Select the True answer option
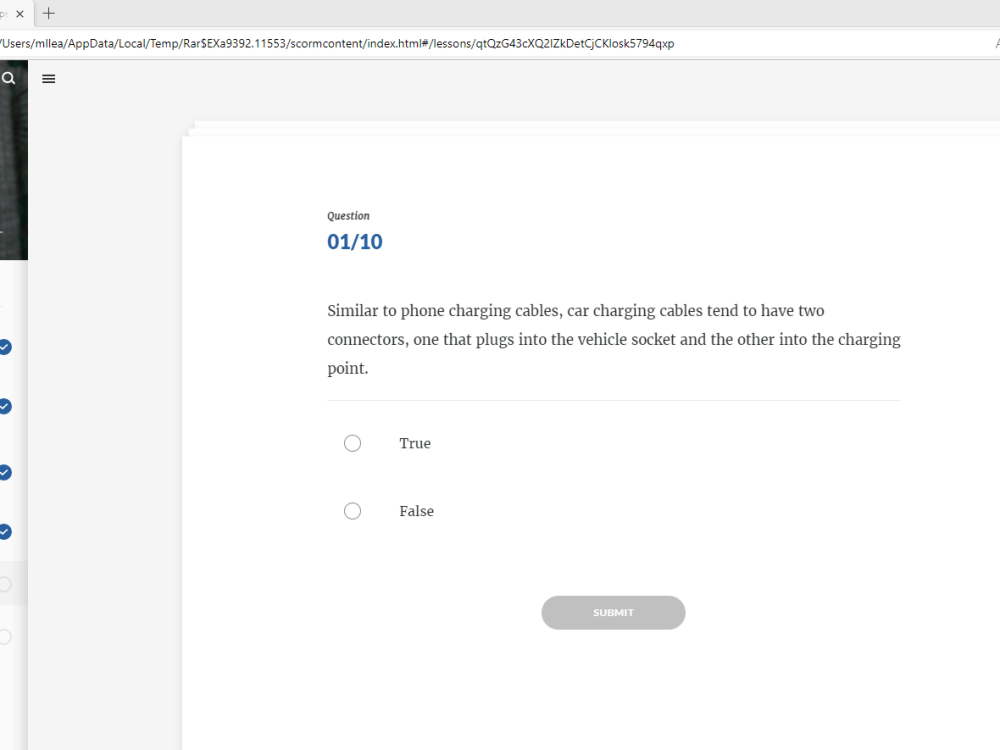Viewport: 1000px width, 750px height. pyautogui.click(x=352, y=443)
